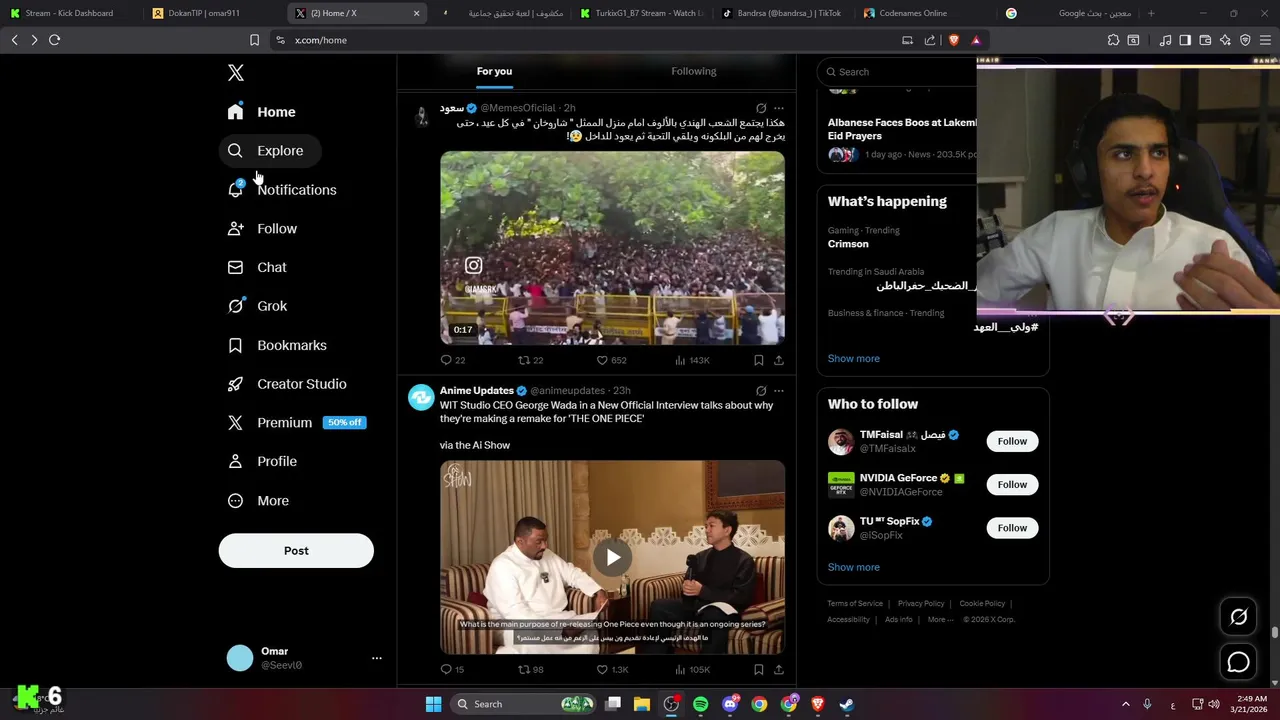Reload the page
The width and height of the screenshot is (1280, 720).
click(54, 40)
